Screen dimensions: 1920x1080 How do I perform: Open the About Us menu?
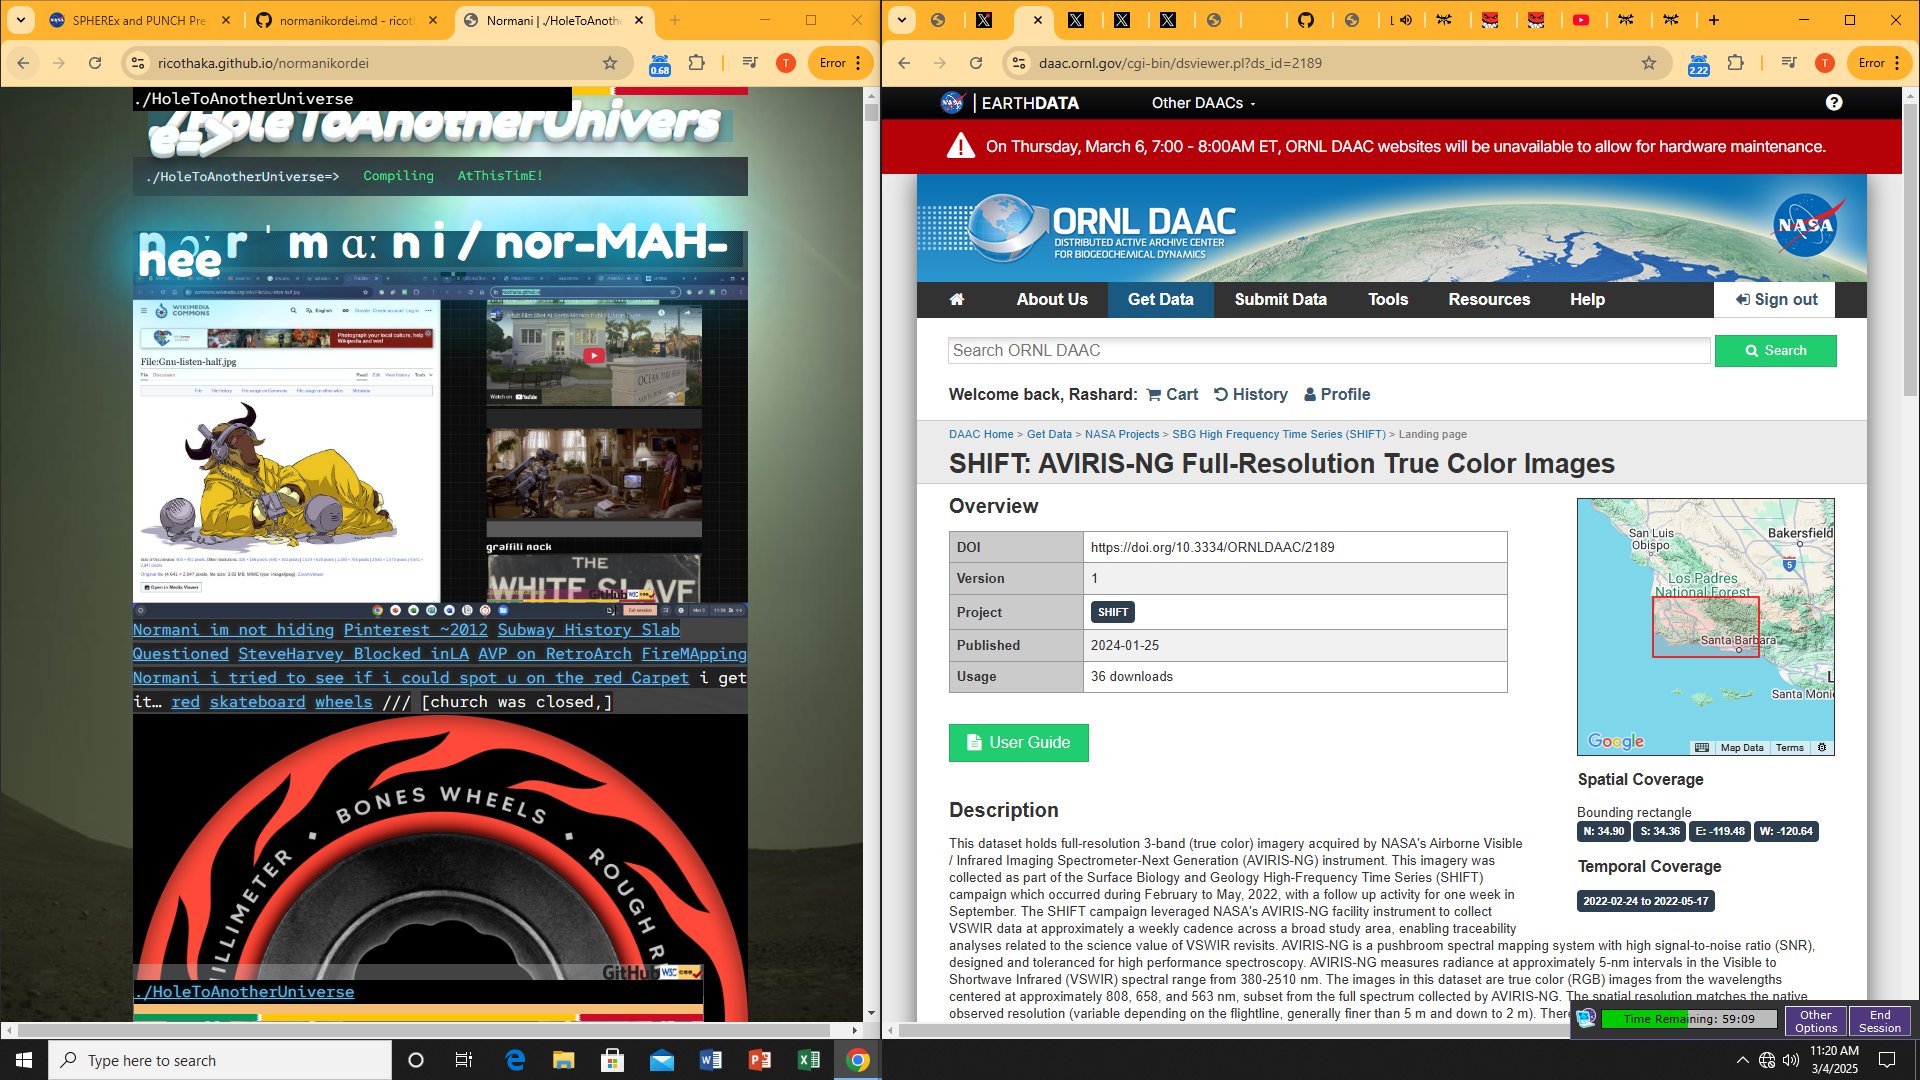pyautogui.click(x=1052, y=299)
